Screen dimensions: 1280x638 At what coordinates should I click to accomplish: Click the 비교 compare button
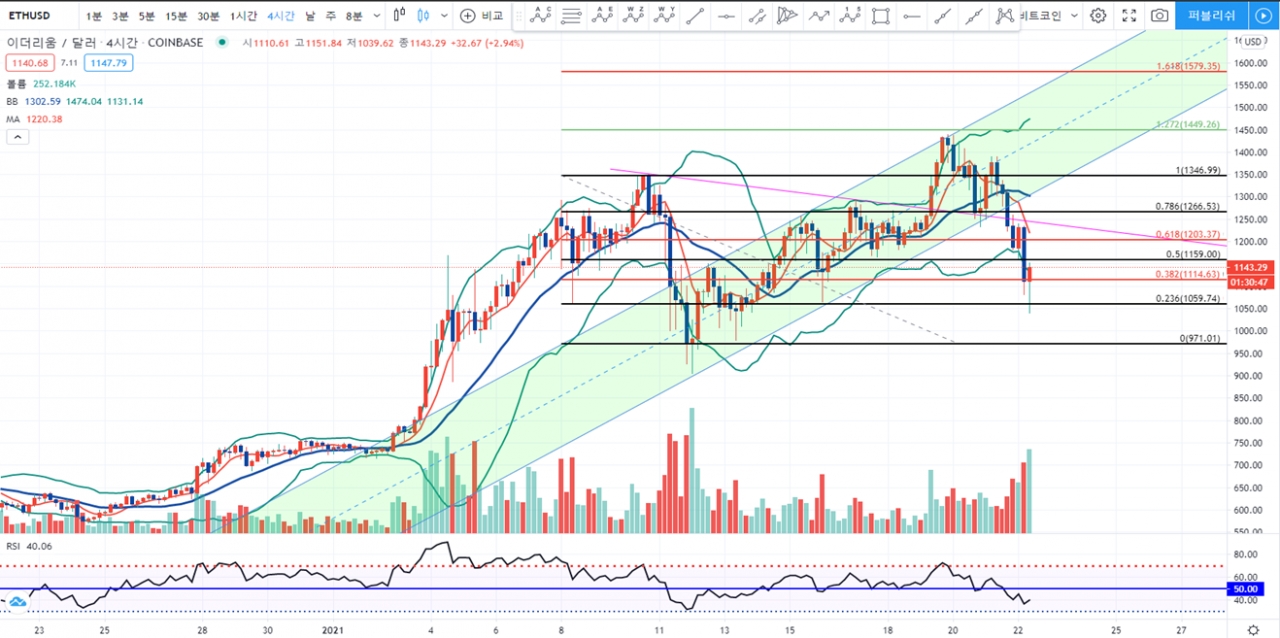(x=482, y=16)
